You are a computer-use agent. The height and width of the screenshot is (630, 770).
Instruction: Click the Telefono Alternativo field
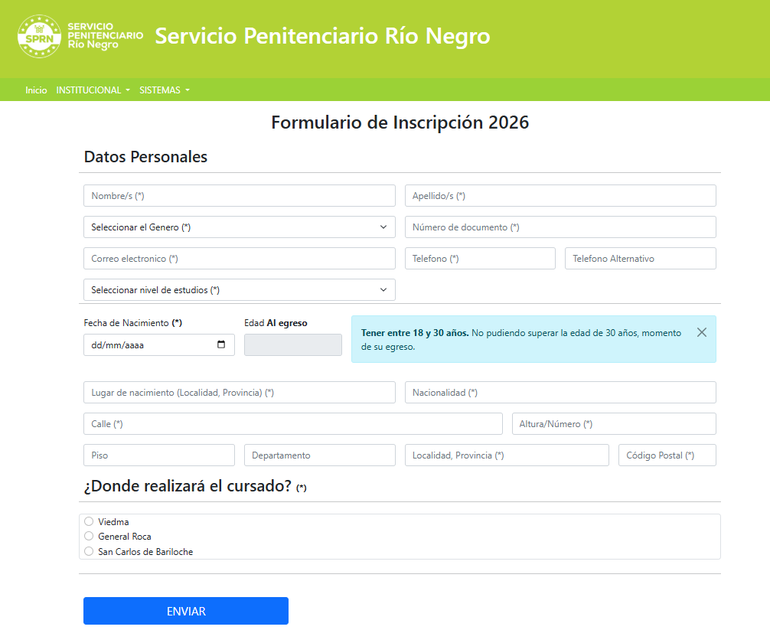[640, 258]
